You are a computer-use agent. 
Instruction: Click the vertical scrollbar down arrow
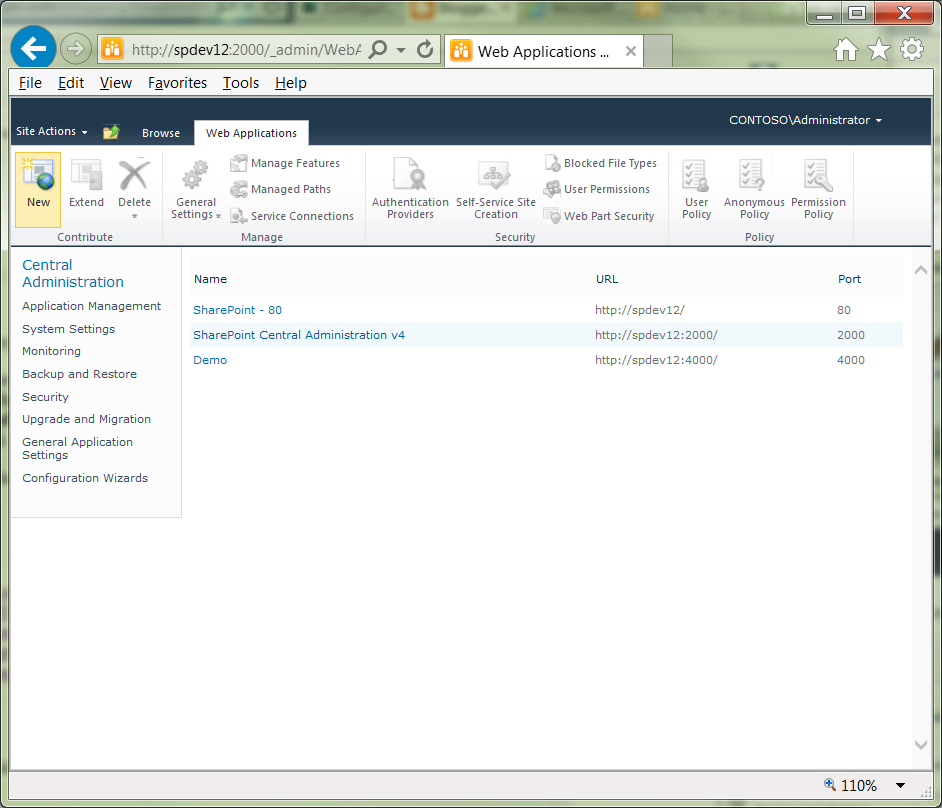coord(920,744)
